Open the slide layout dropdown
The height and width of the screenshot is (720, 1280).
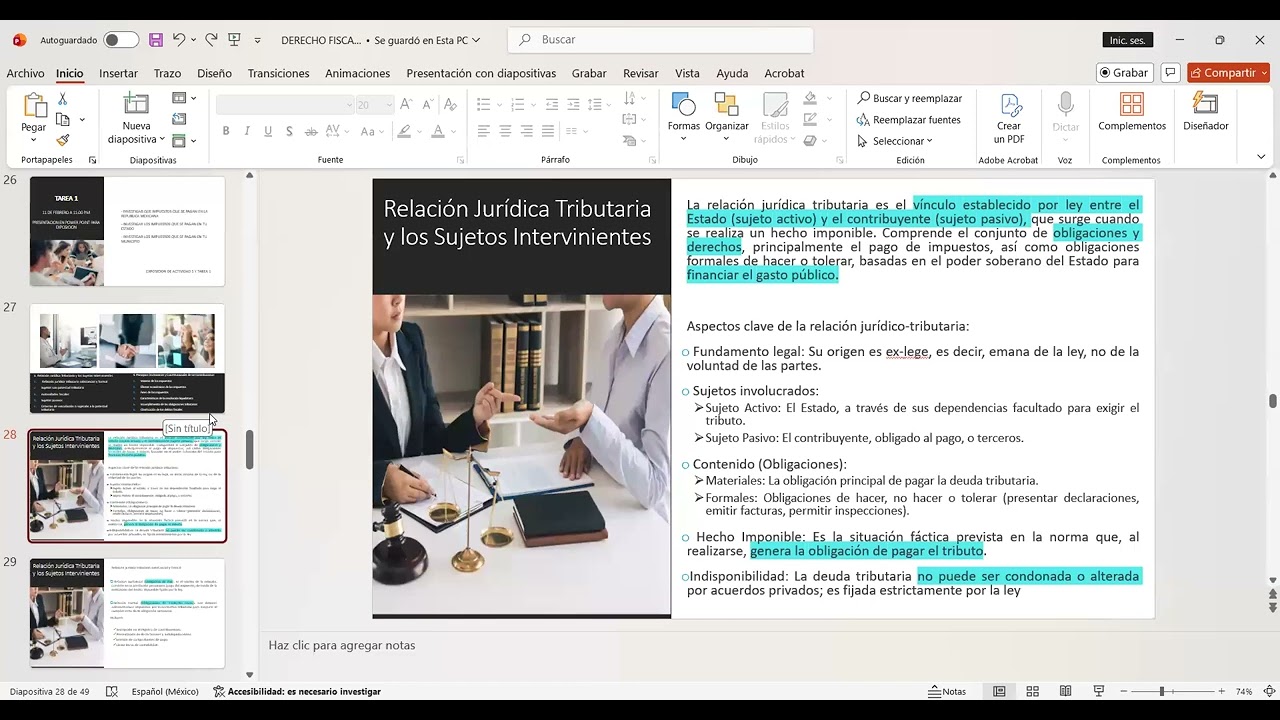(184, 98)
